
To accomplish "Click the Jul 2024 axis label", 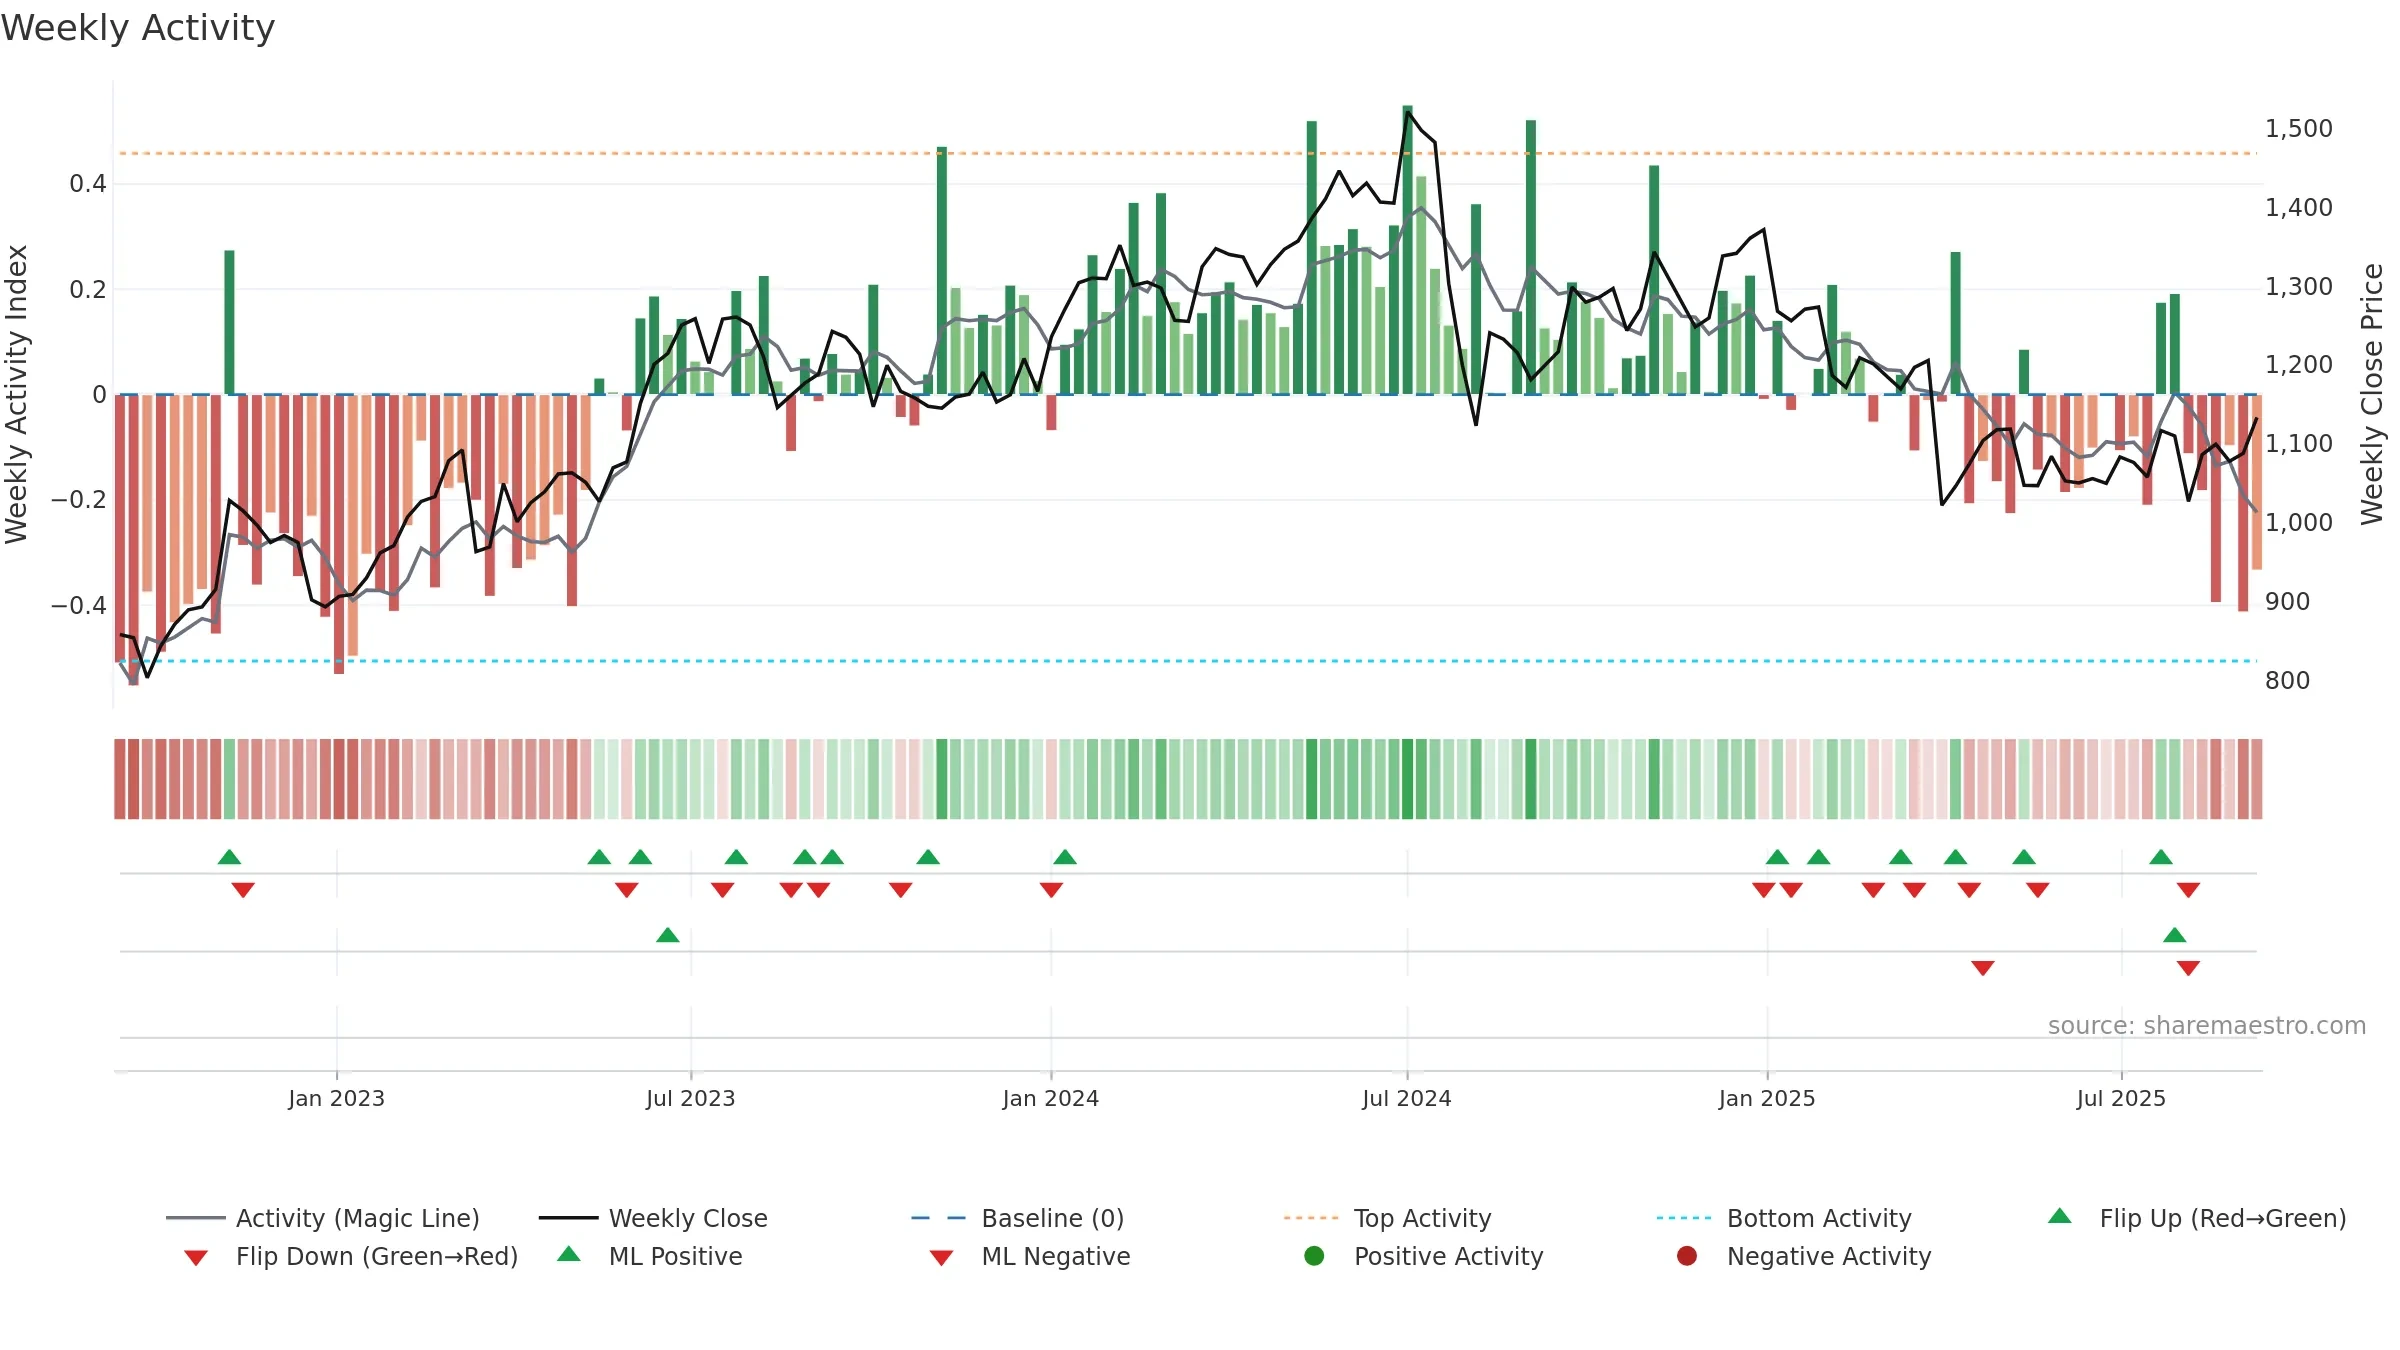I will pyautogui.click(x=1406, y=1098).
